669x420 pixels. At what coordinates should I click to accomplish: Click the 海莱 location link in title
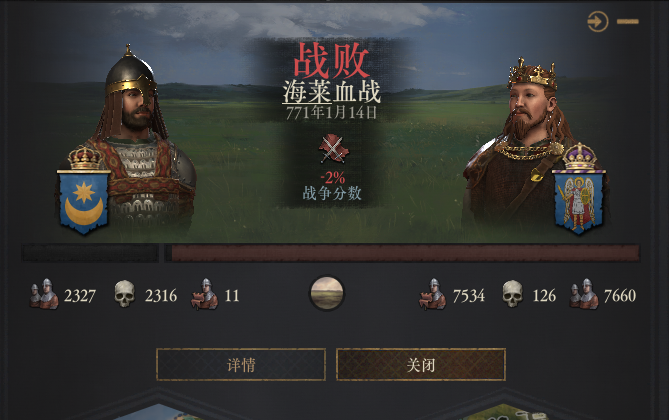point(307,91)
